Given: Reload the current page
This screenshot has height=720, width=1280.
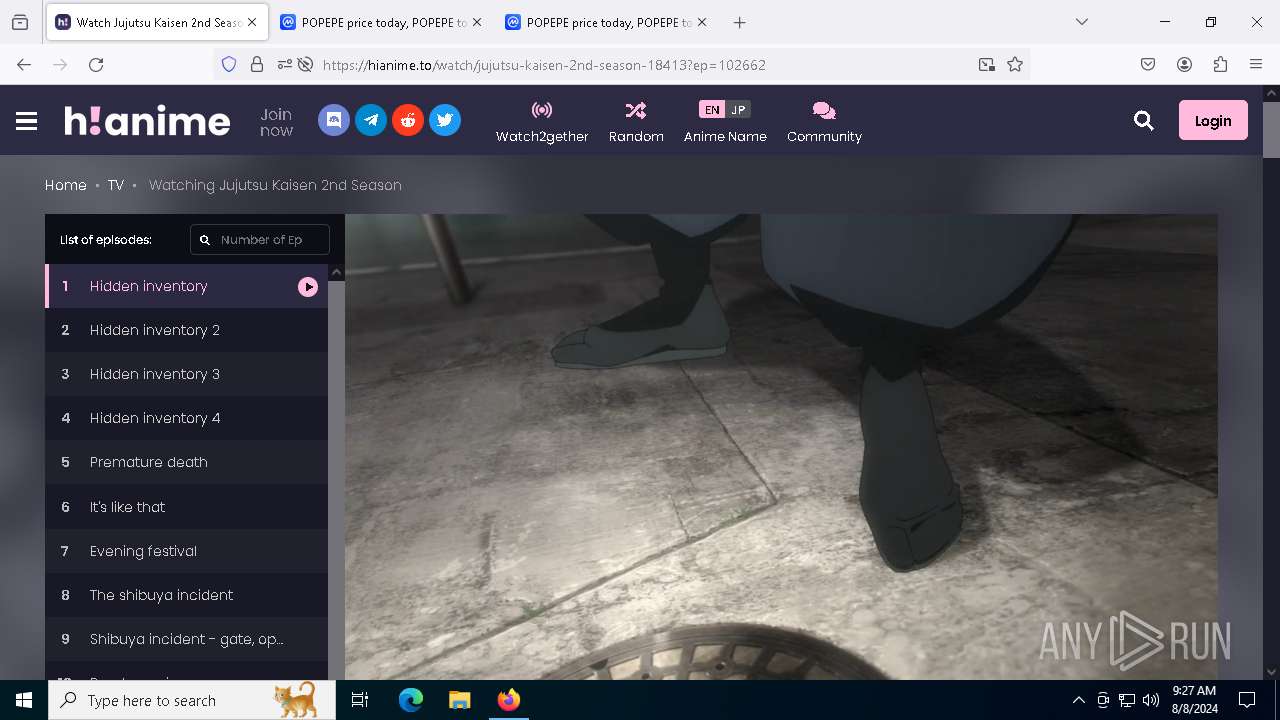Looking at the screenshot, I should click(x=96, y=64).
